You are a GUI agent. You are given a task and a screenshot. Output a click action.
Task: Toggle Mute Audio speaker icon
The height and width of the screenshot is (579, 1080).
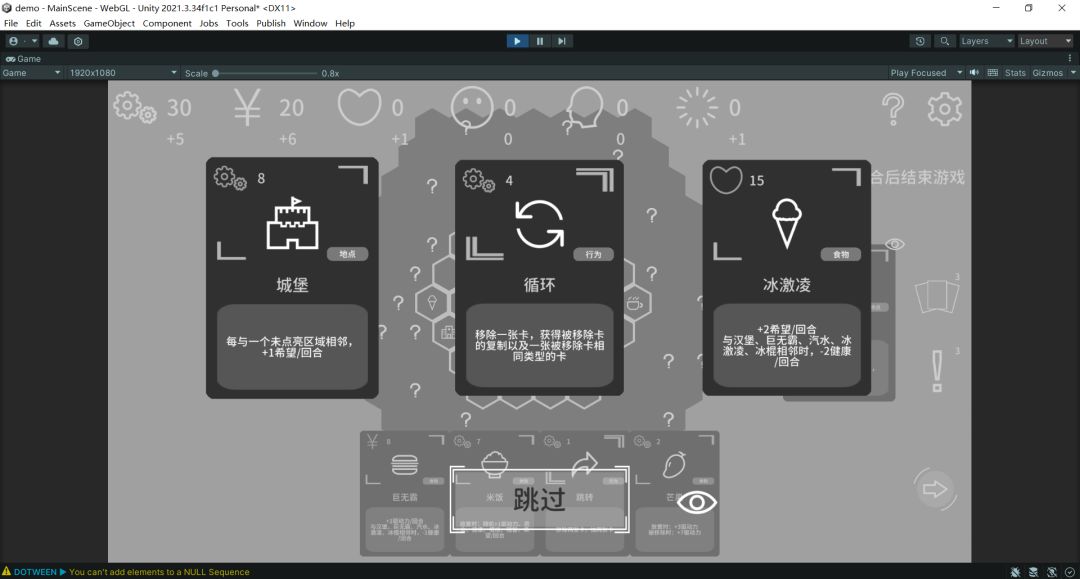point(974,72)
